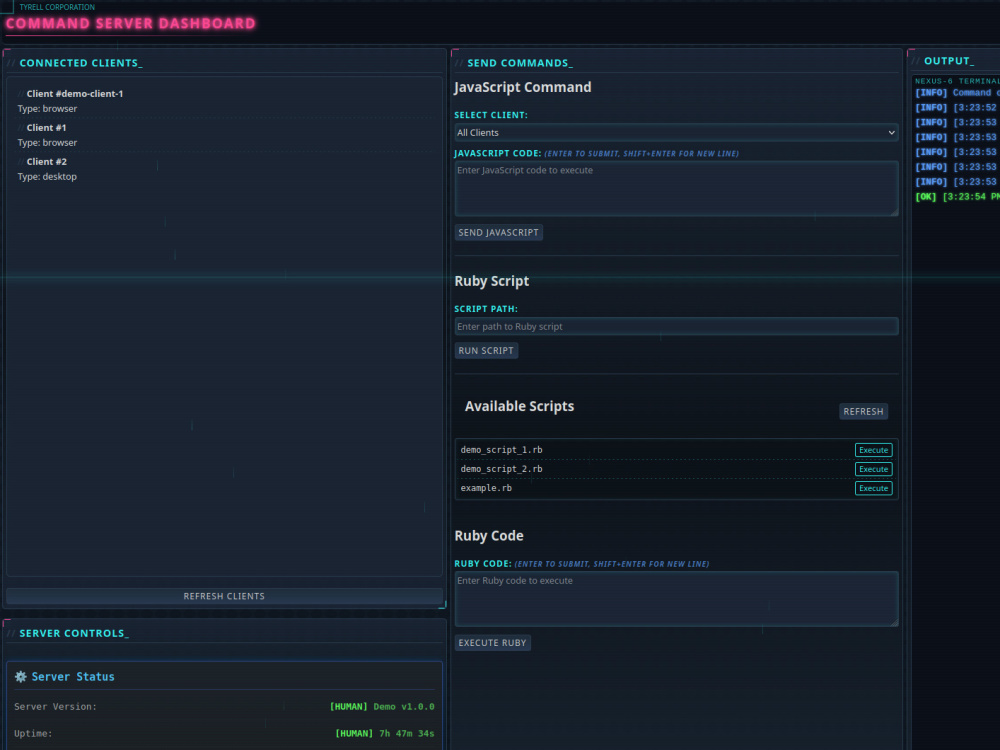Execute demo_script_1.rb
The height and width of the screenshot is (750, 1000).
pyautogui.click(x=873, y=450)
